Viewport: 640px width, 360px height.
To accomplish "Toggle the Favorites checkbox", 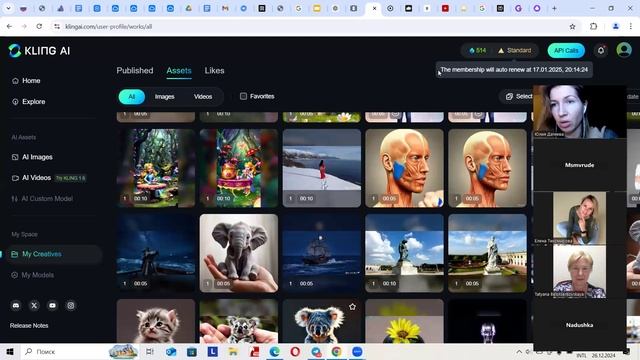I will [x=243, y=96].
